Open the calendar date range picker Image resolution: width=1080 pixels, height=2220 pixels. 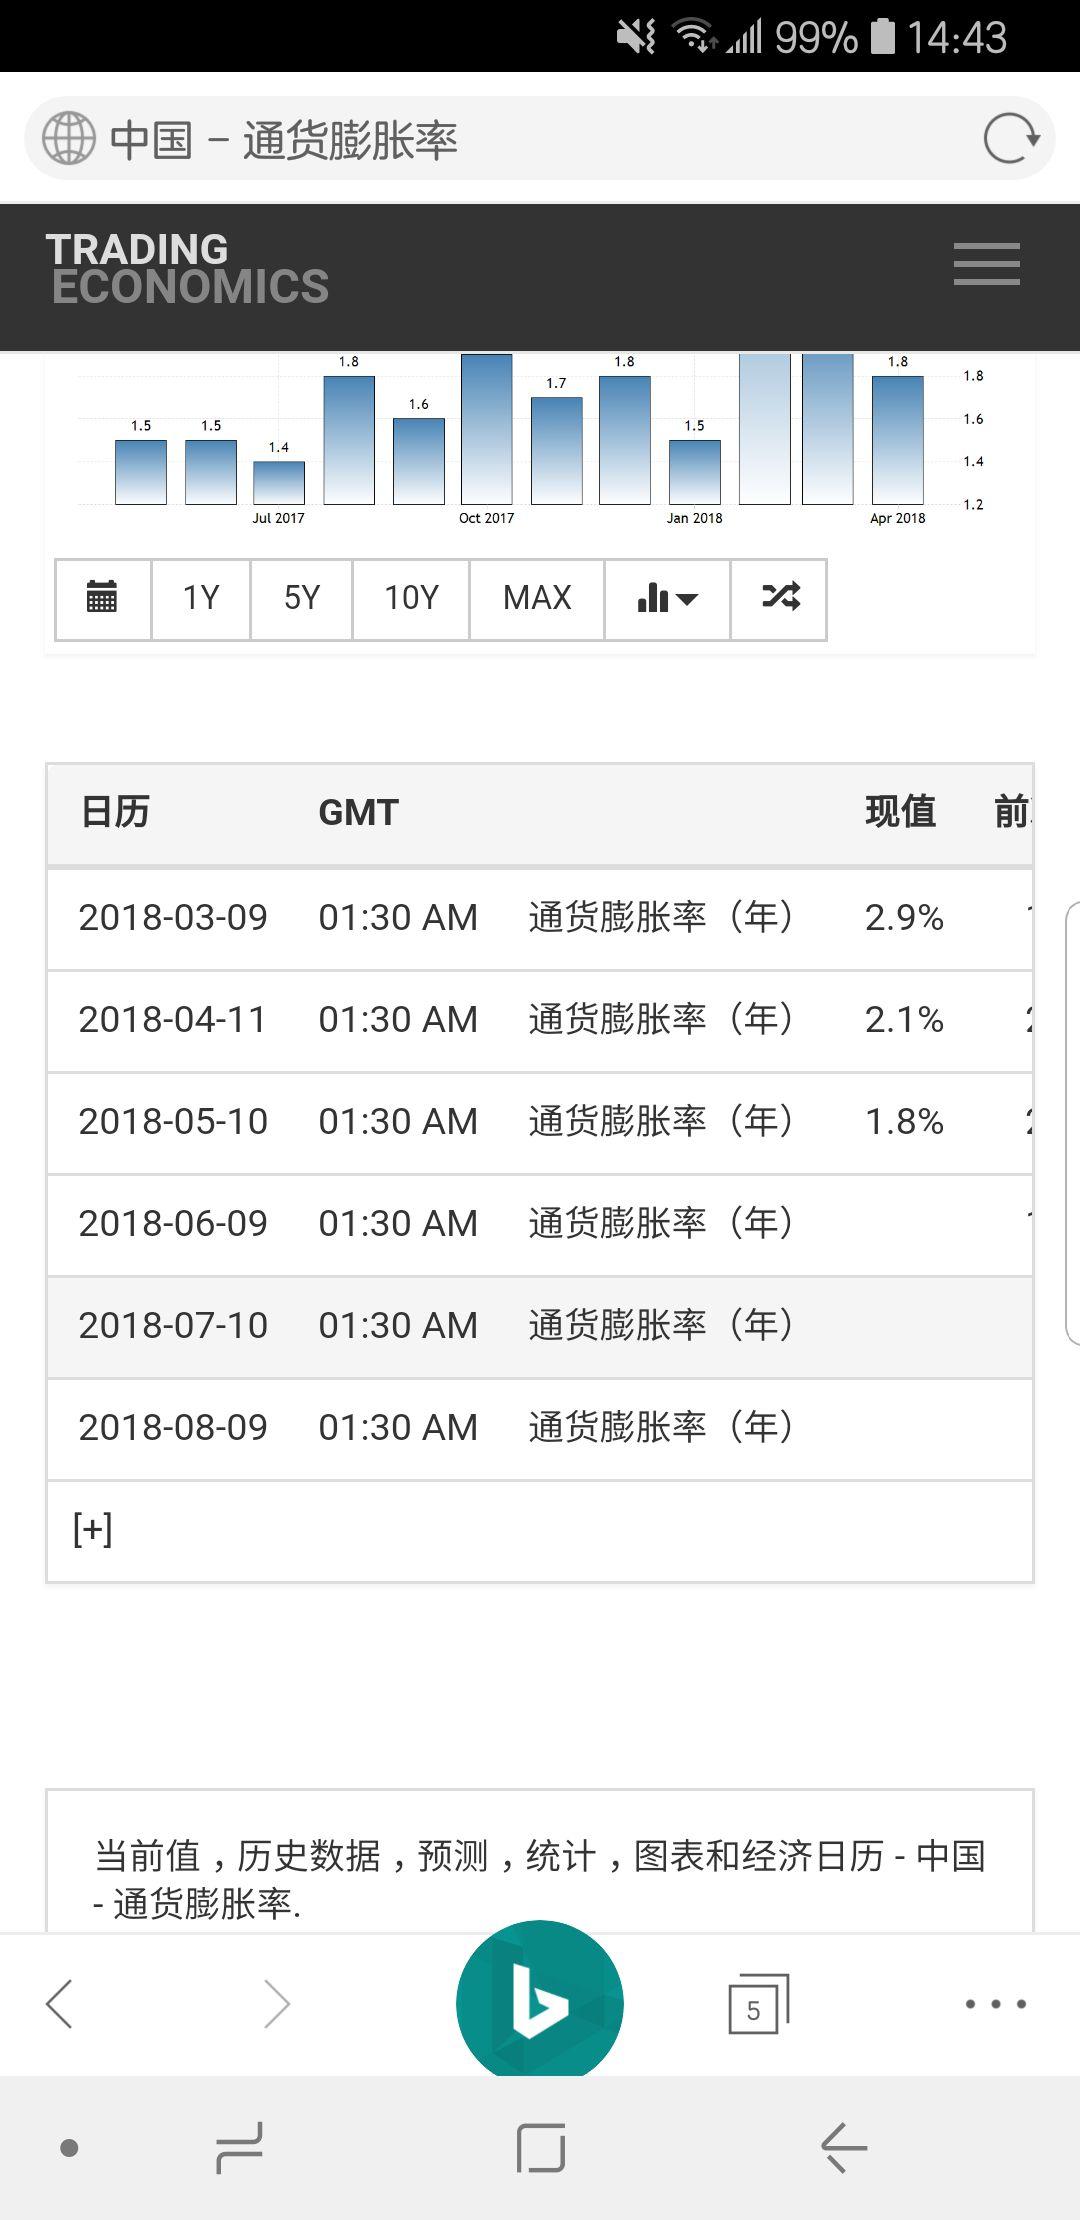pyautogui.click(x=102, y=598)
